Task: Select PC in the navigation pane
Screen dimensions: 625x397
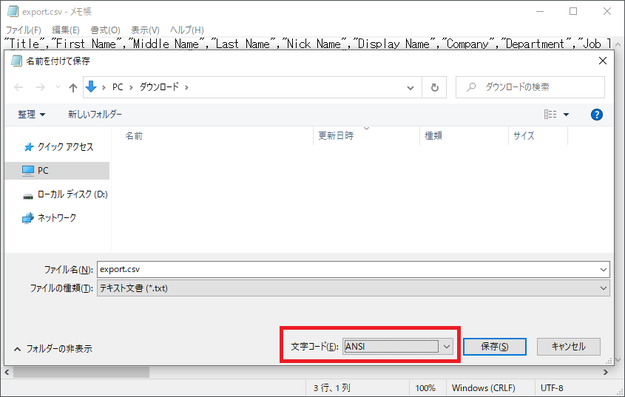Action: 57,171
